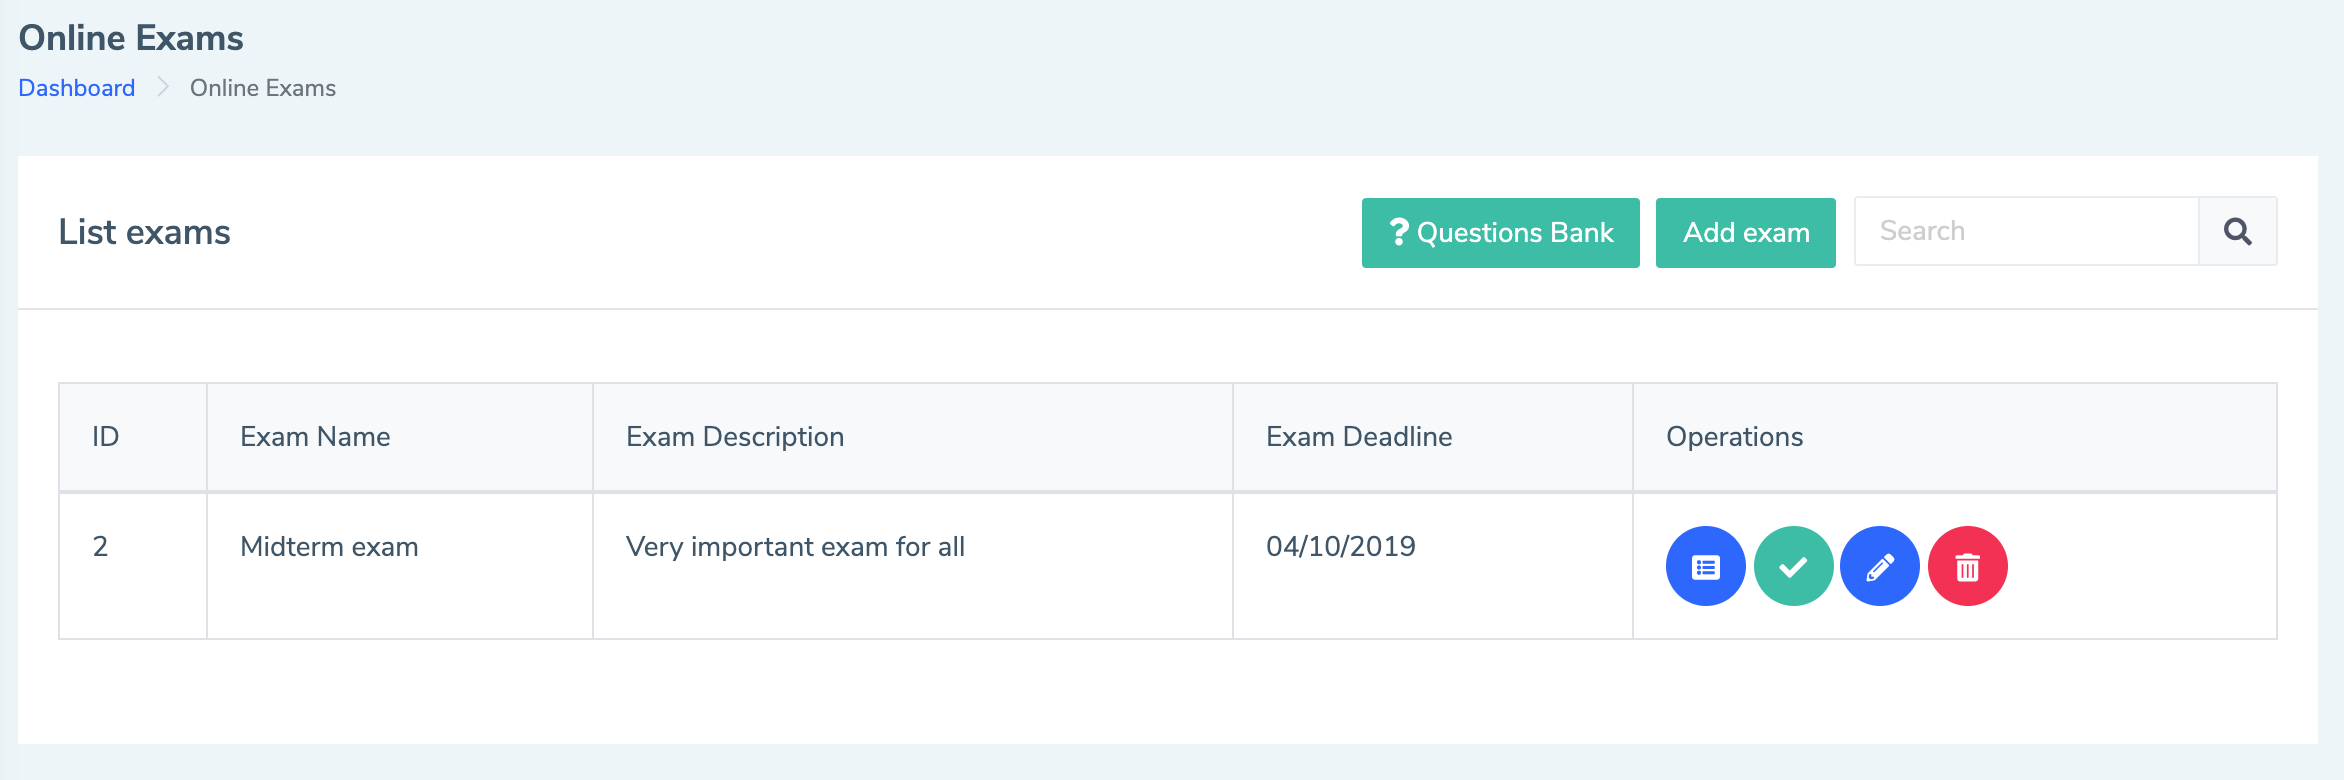Click the 04/10/2019 deadline cell

1340,547
